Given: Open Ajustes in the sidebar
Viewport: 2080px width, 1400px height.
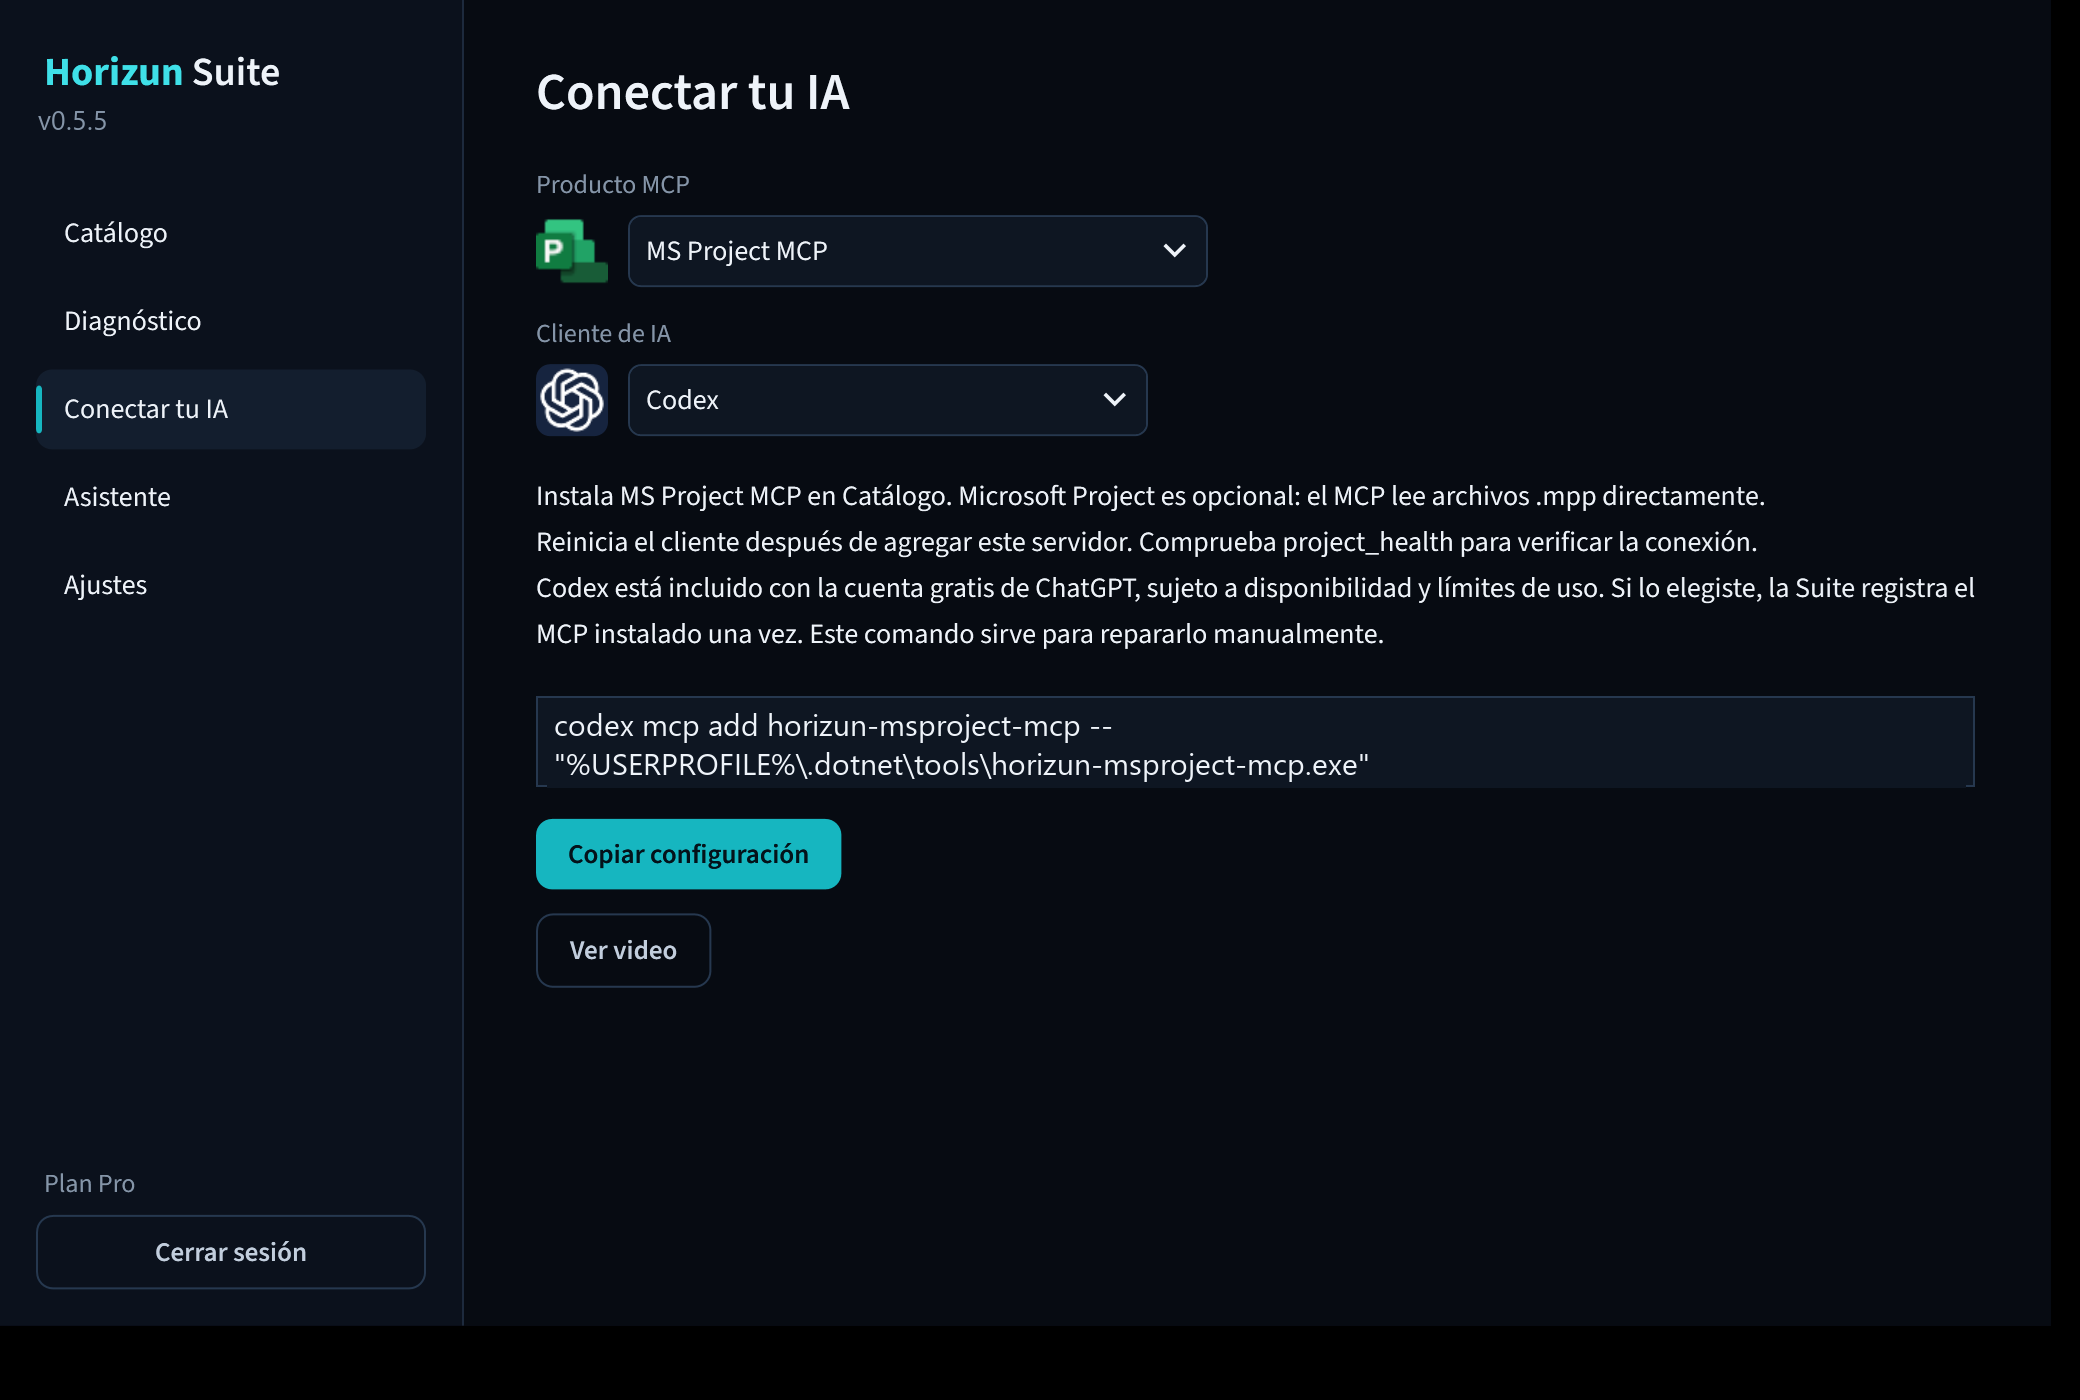Looking at the screenshot, I should (231, 585).
